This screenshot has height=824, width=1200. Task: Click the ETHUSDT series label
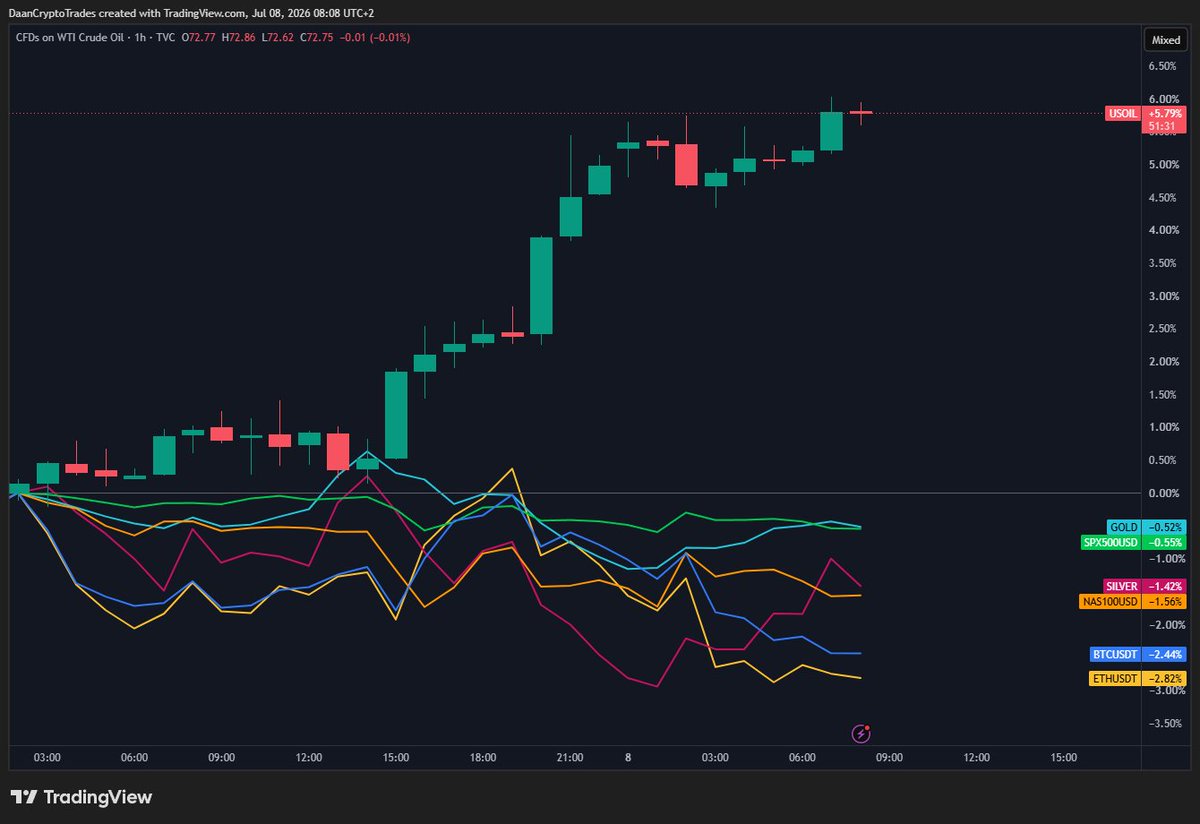1114,679
